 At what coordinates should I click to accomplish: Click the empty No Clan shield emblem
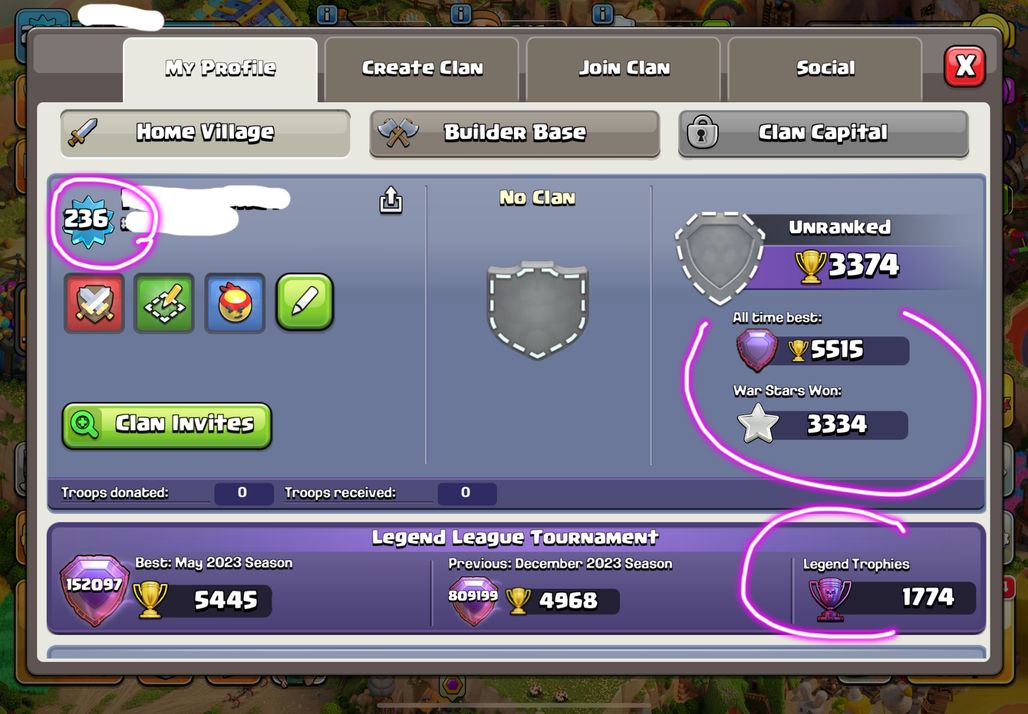coord(538,309)
